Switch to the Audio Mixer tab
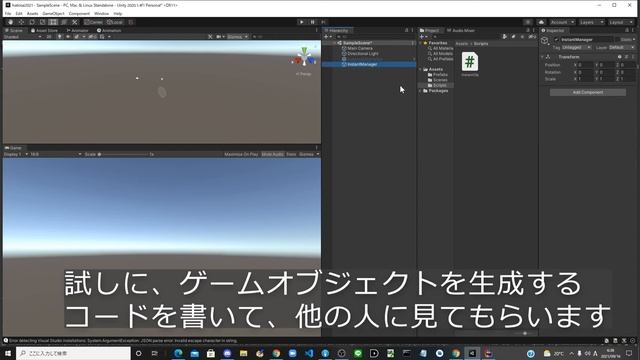This screenshot has height=360, width=640. tap(461, 30)
